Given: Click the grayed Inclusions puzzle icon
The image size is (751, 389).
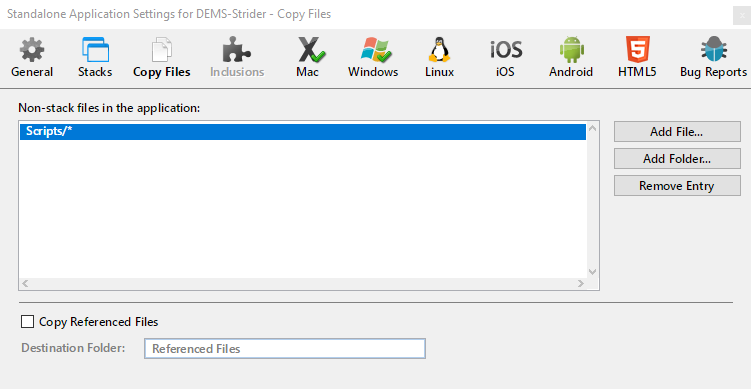Looking at the screenshot, I should click(237, 50).
